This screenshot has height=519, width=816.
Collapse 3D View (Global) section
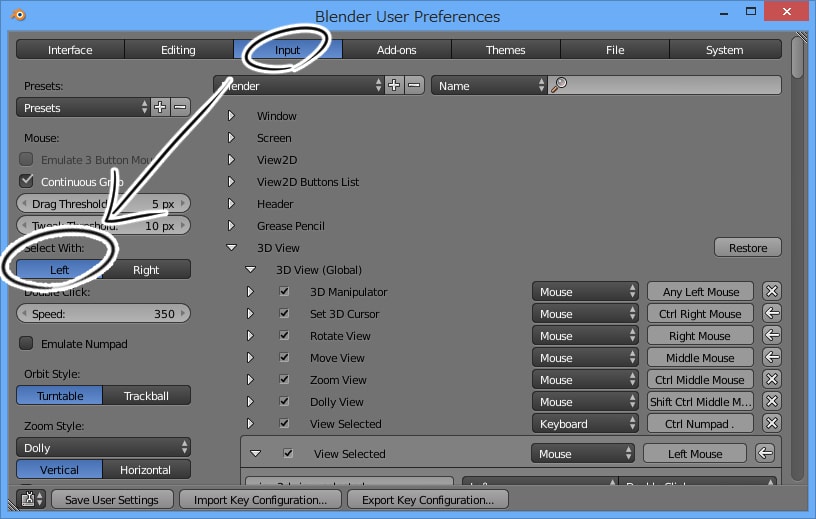click(x=250, y=270)
